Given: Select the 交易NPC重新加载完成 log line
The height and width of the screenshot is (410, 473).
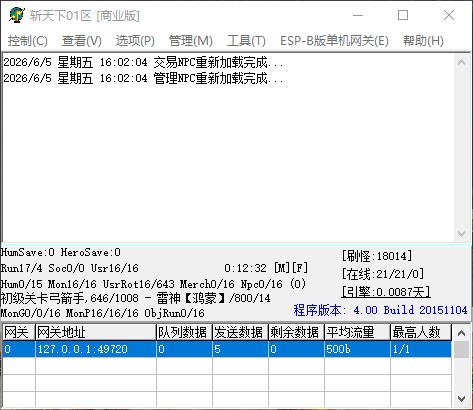Looking at the screenshot, I should coord(143,62).
